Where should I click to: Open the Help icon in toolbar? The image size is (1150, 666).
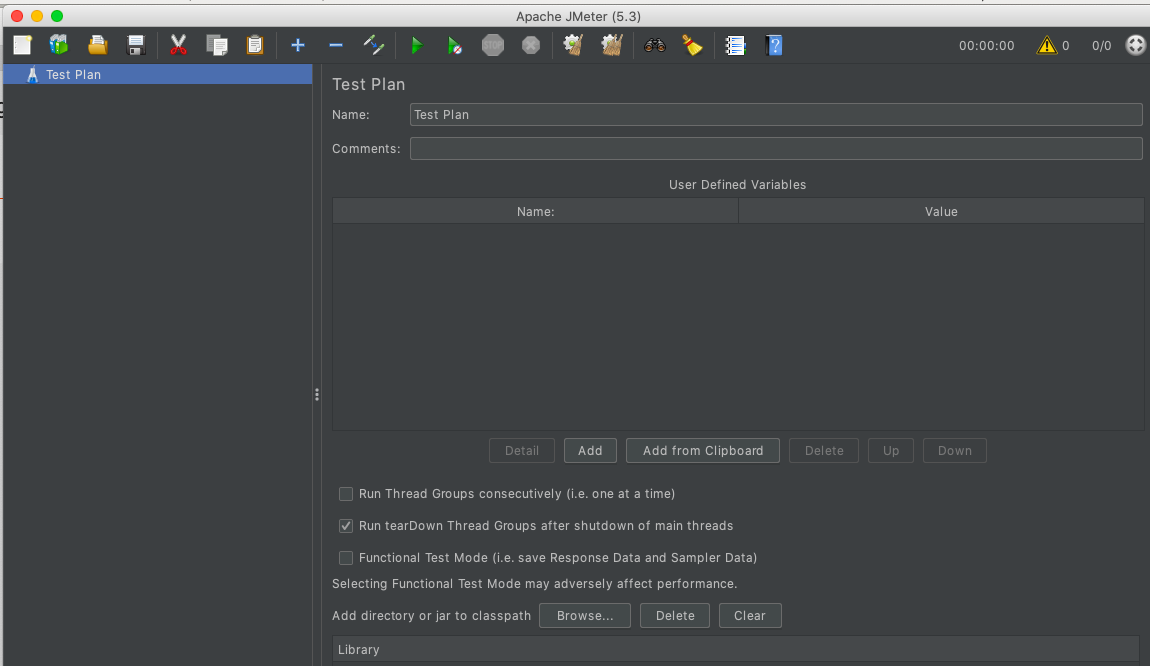coord(774,45)
